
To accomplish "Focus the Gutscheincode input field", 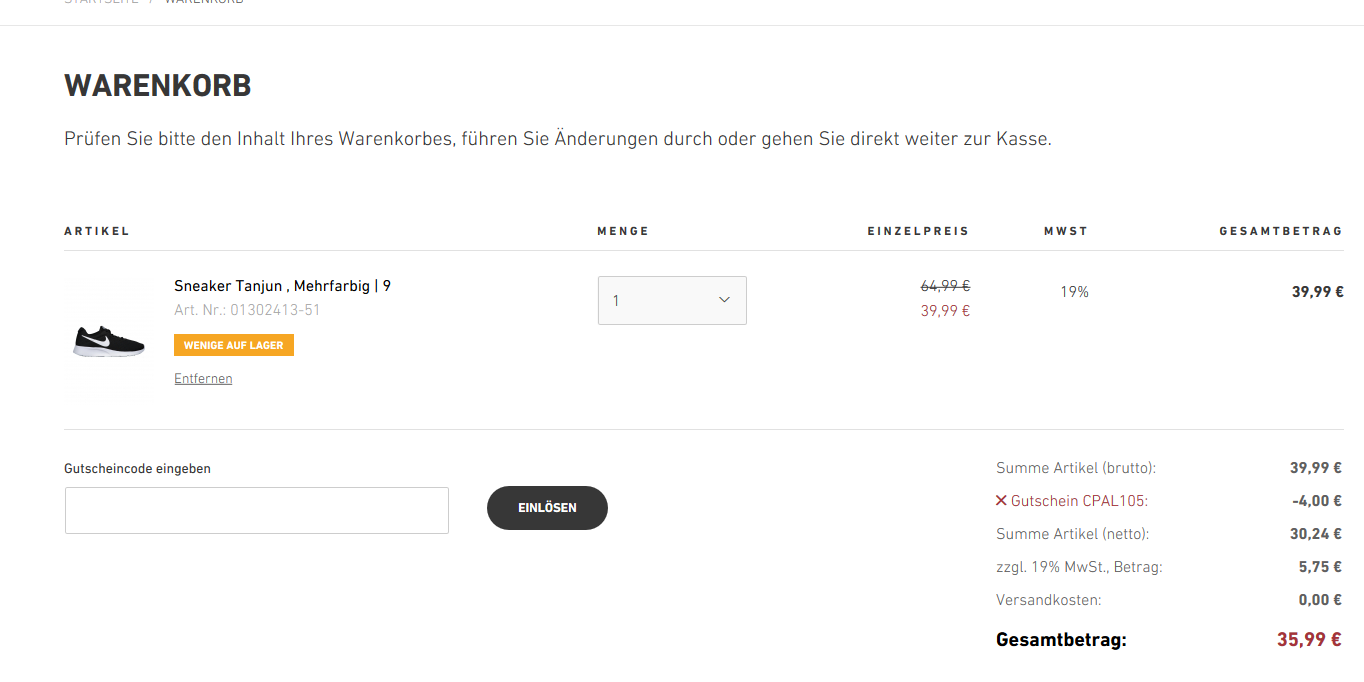I will point(257,510).
